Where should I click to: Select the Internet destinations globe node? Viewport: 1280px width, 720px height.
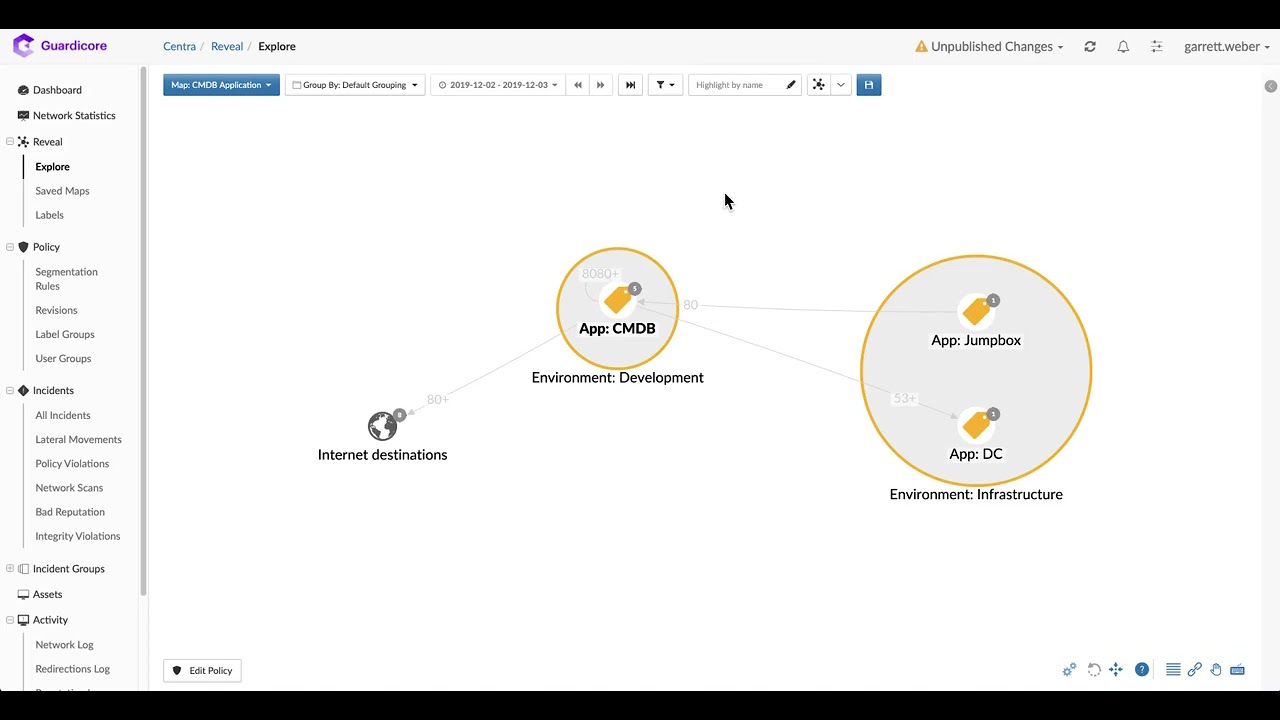click(383, 426)
